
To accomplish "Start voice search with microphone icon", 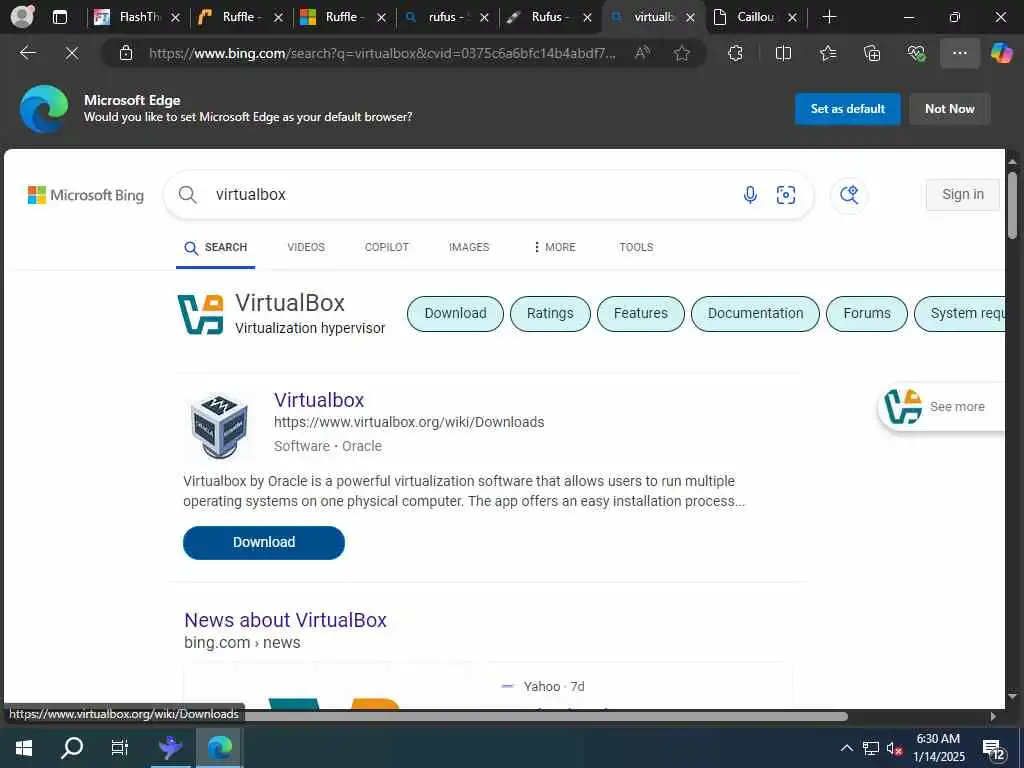I will tap(750, 195).
